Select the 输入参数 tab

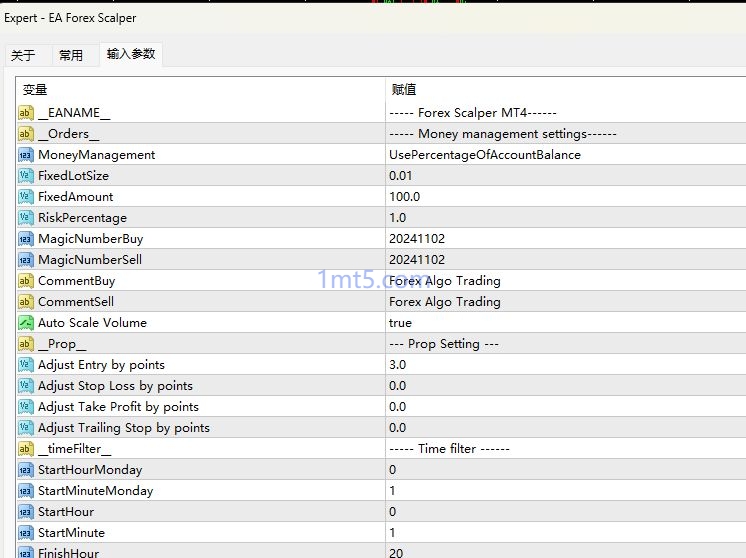[x=131, y=55]
